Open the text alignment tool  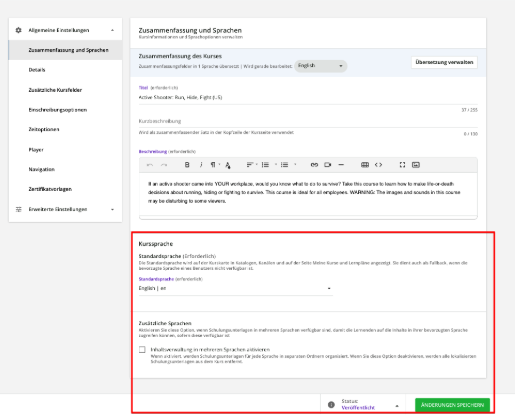pos(250,165)
